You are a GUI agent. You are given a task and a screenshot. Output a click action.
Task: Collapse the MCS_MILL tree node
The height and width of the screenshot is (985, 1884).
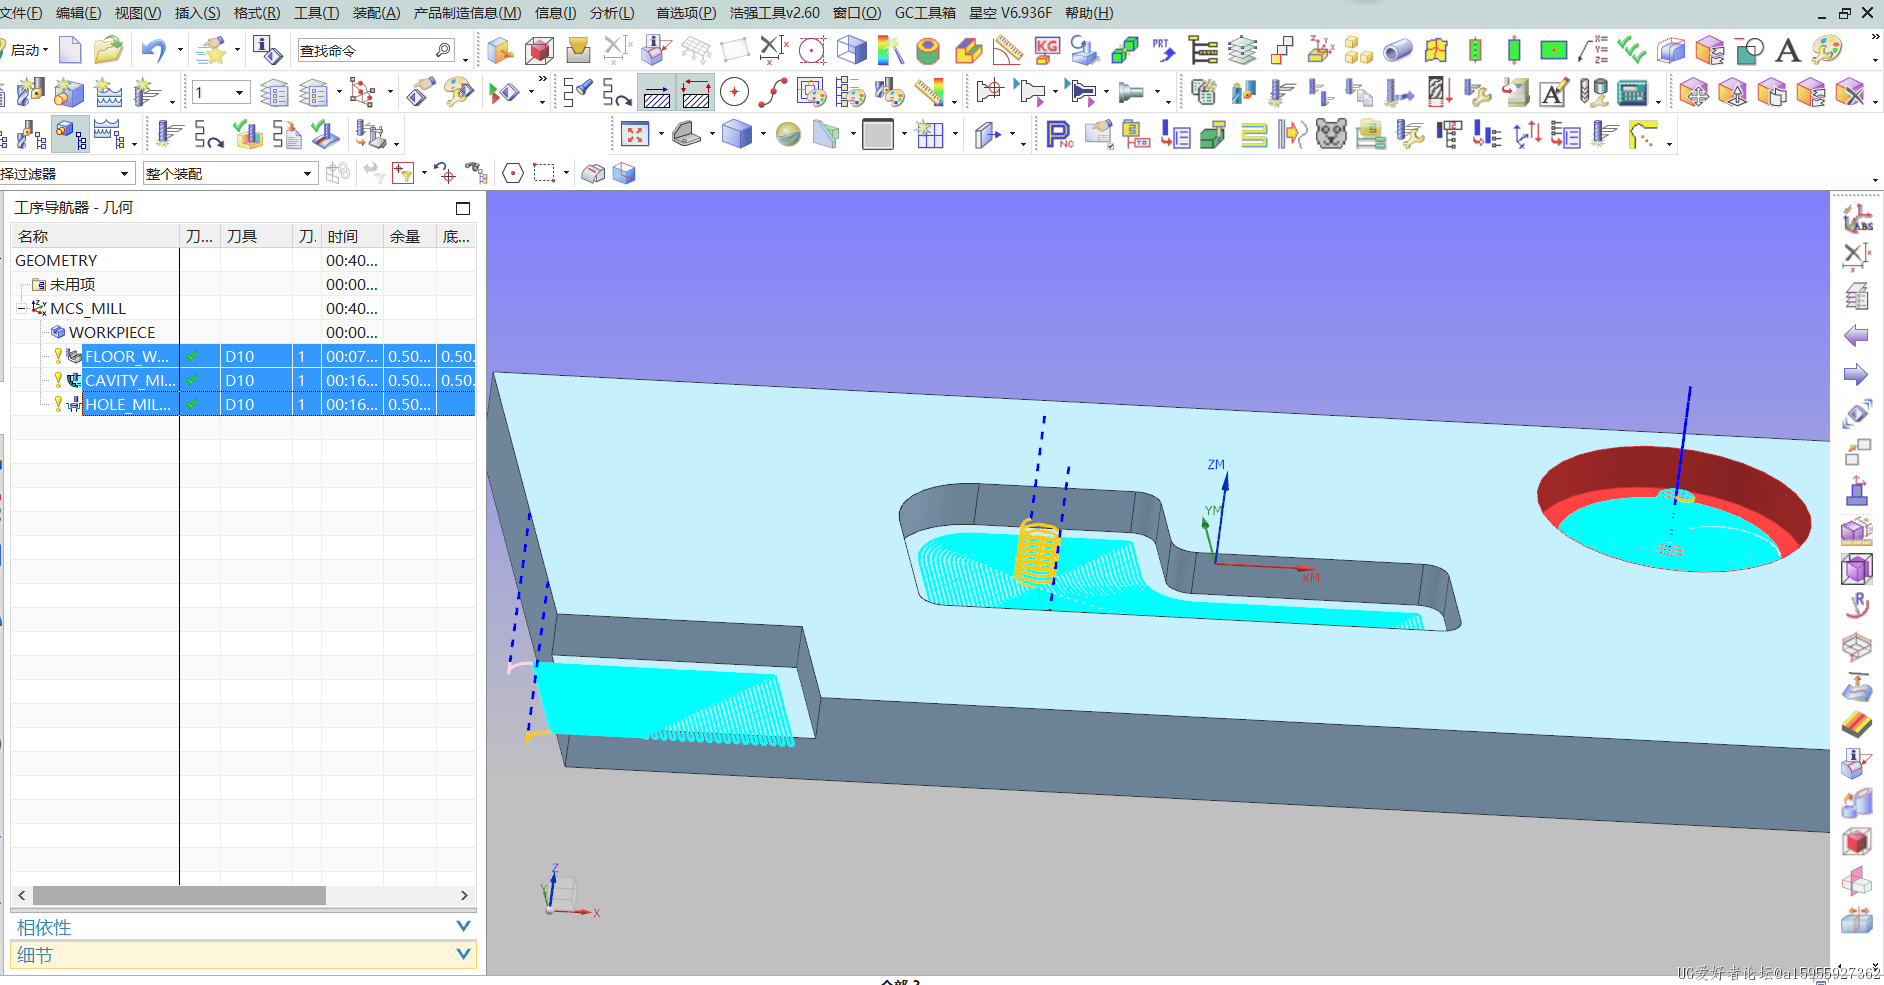pyautogui.click(x=21, y=308)
